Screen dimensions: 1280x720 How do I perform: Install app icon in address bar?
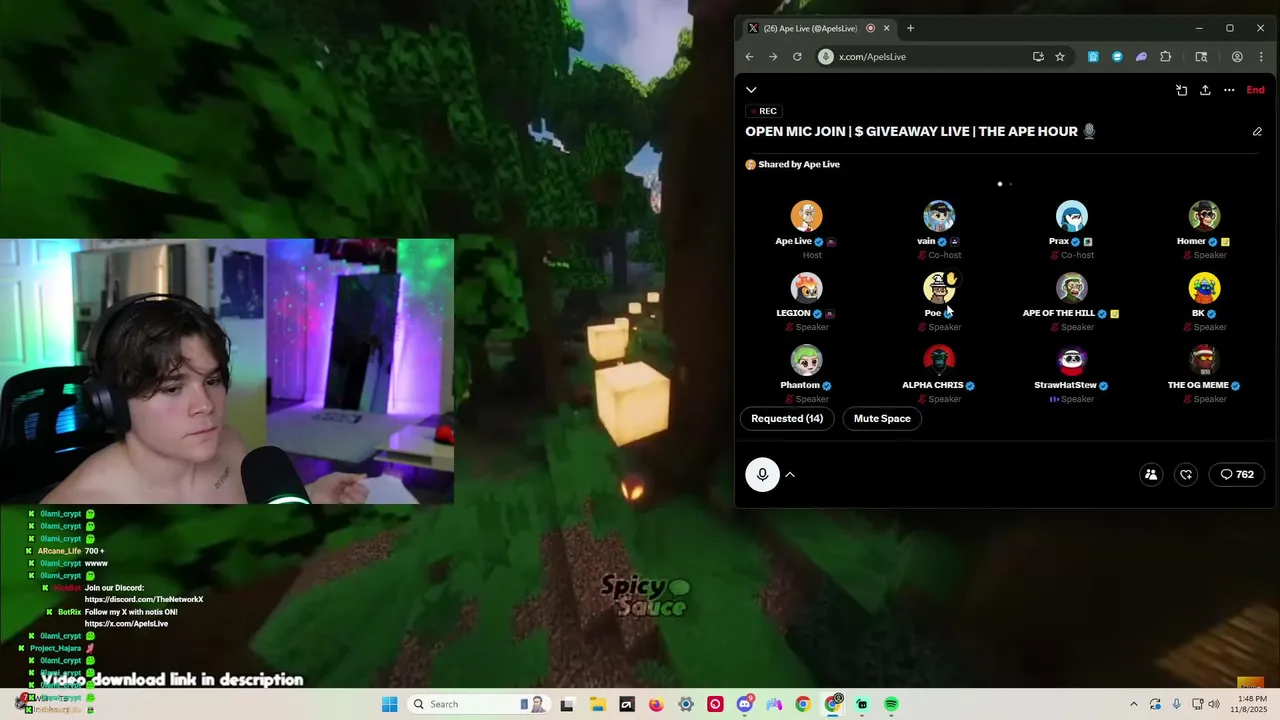click(1038, 57)
